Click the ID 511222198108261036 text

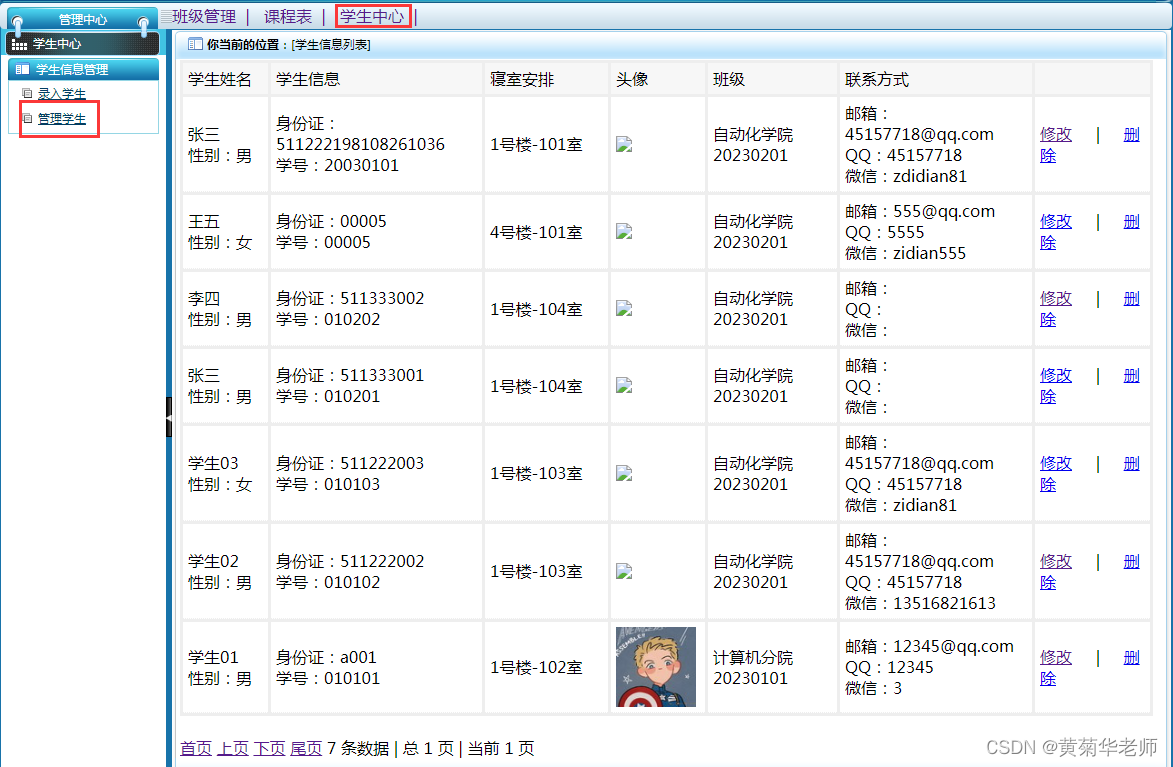(x=361, y=144)
